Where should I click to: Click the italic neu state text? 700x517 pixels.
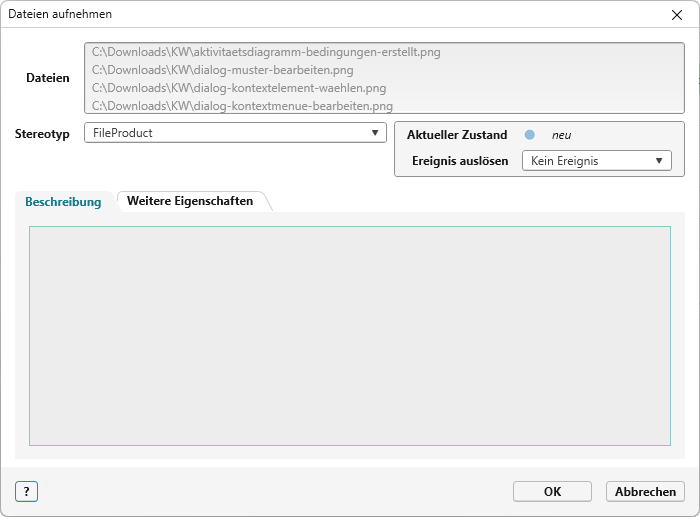tap(561, 135)
